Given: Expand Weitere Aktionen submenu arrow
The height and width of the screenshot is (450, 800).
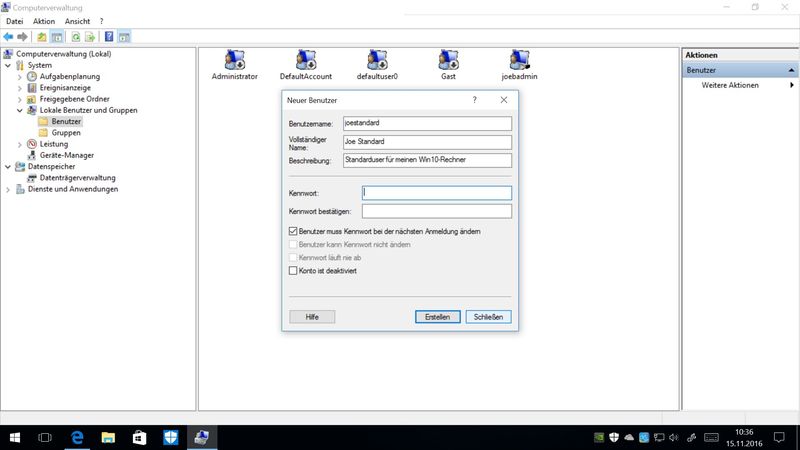Looking at the screenshot, I should (792, 85).
